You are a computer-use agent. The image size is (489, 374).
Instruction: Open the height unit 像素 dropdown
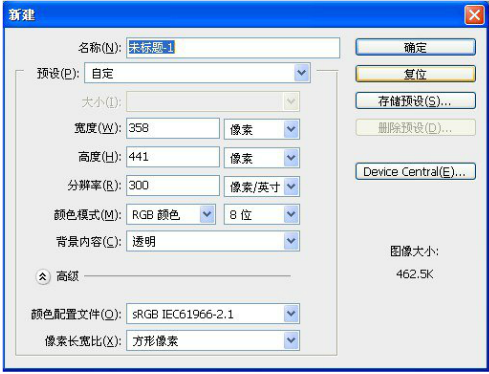pos(262,158)
